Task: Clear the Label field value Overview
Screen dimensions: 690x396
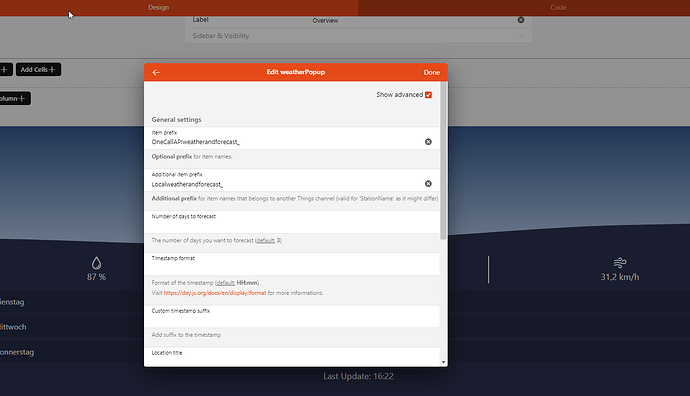Action: click(x=521, y=20)
